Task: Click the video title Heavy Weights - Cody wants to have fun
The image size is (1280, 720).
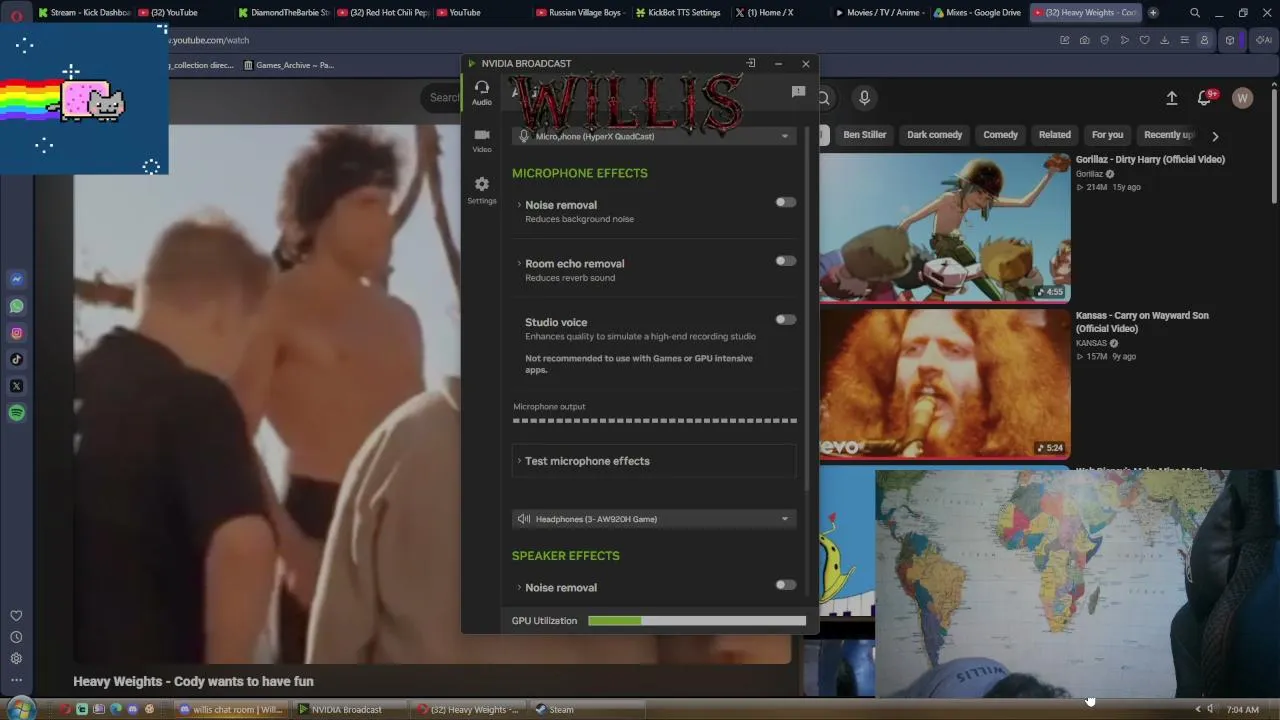Action: (193, 681)
